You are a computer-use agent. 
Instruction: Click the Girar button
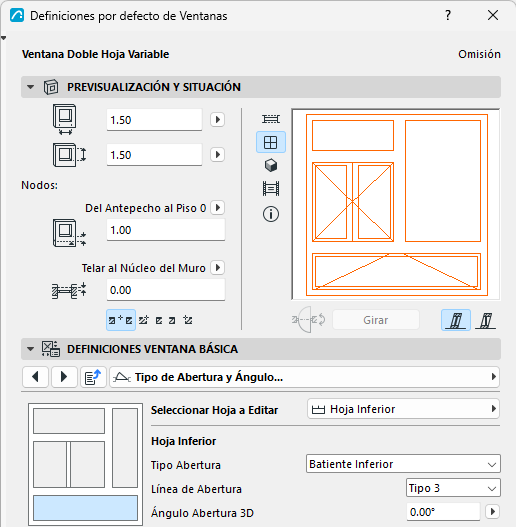(x=375, y=320)
